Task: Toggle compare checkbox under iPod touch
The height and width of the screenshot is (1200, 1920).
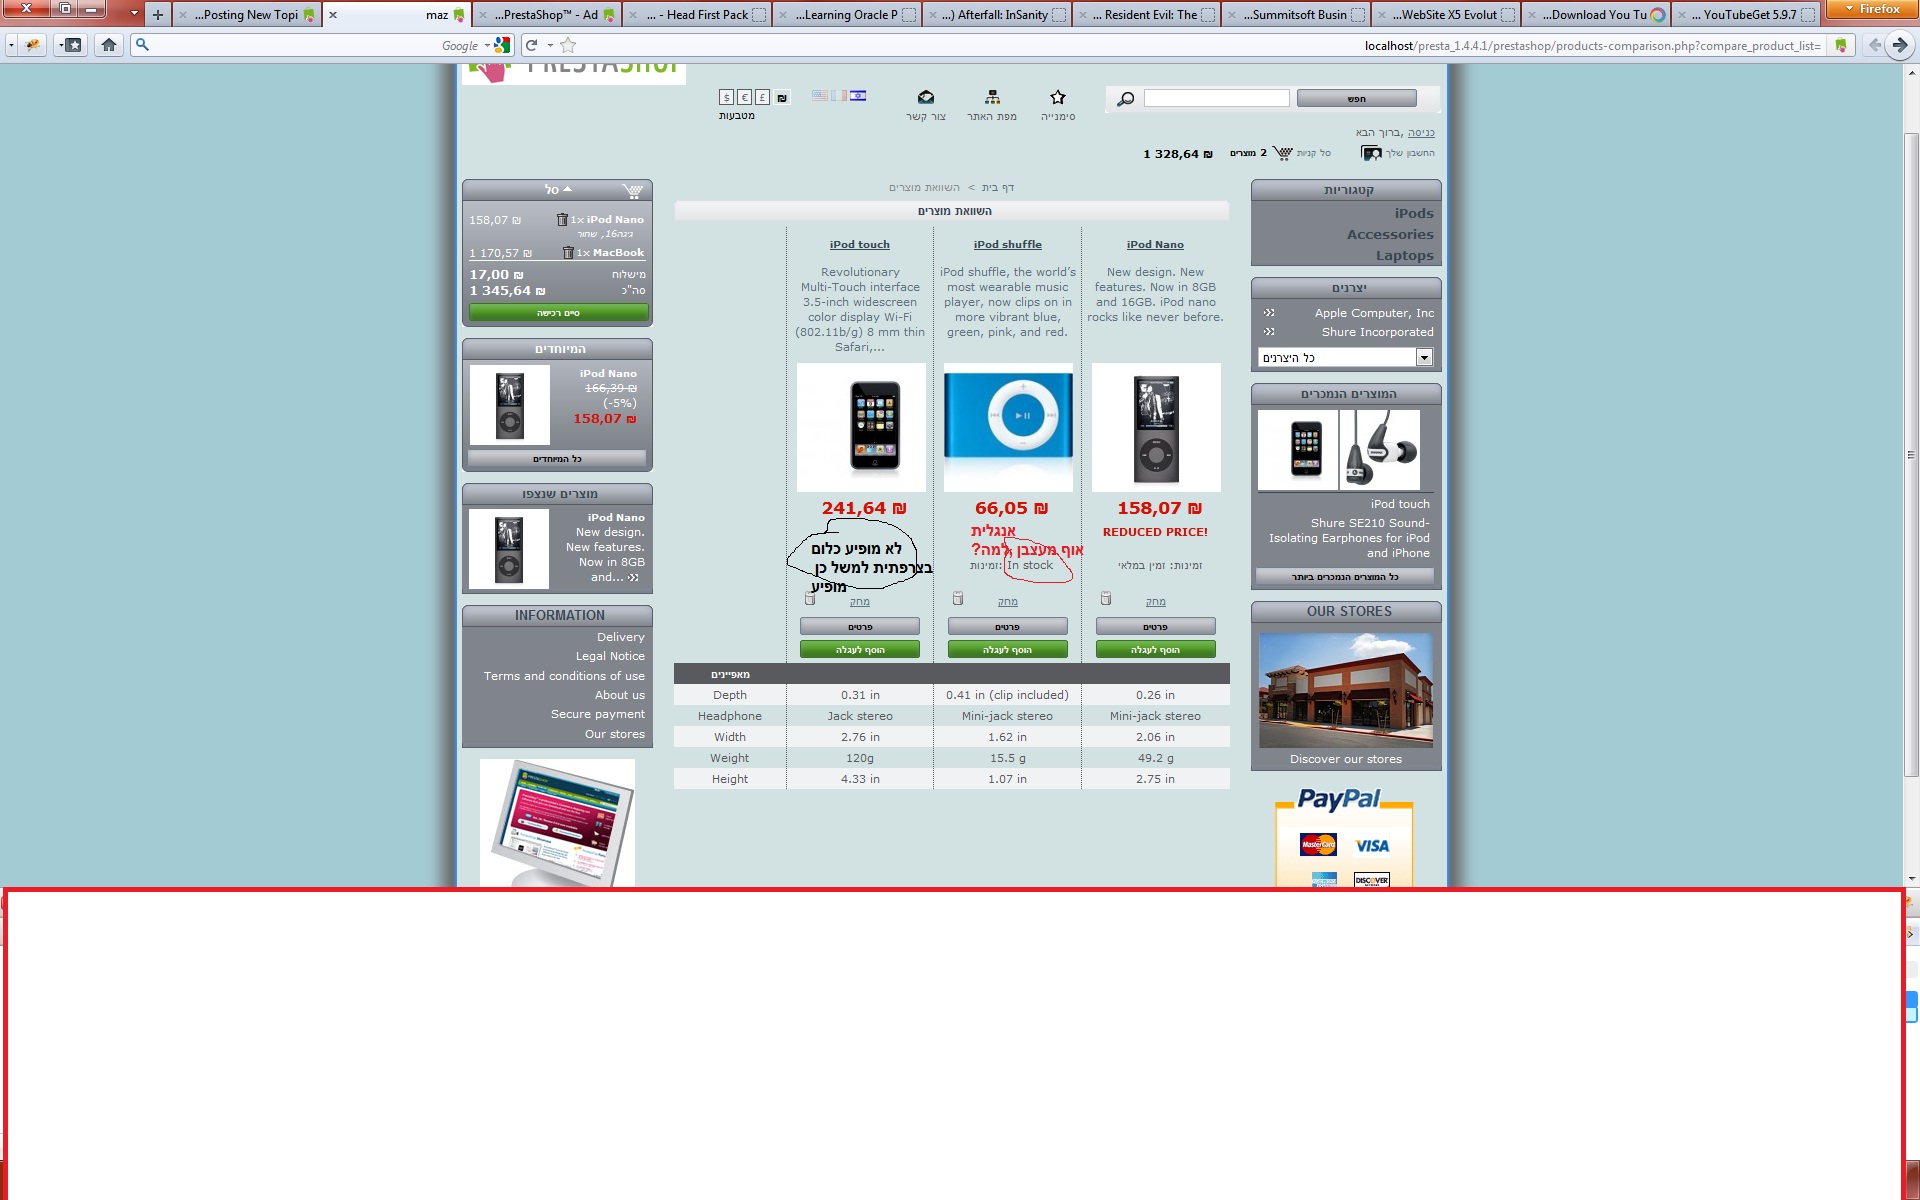Action: (810, 599)
